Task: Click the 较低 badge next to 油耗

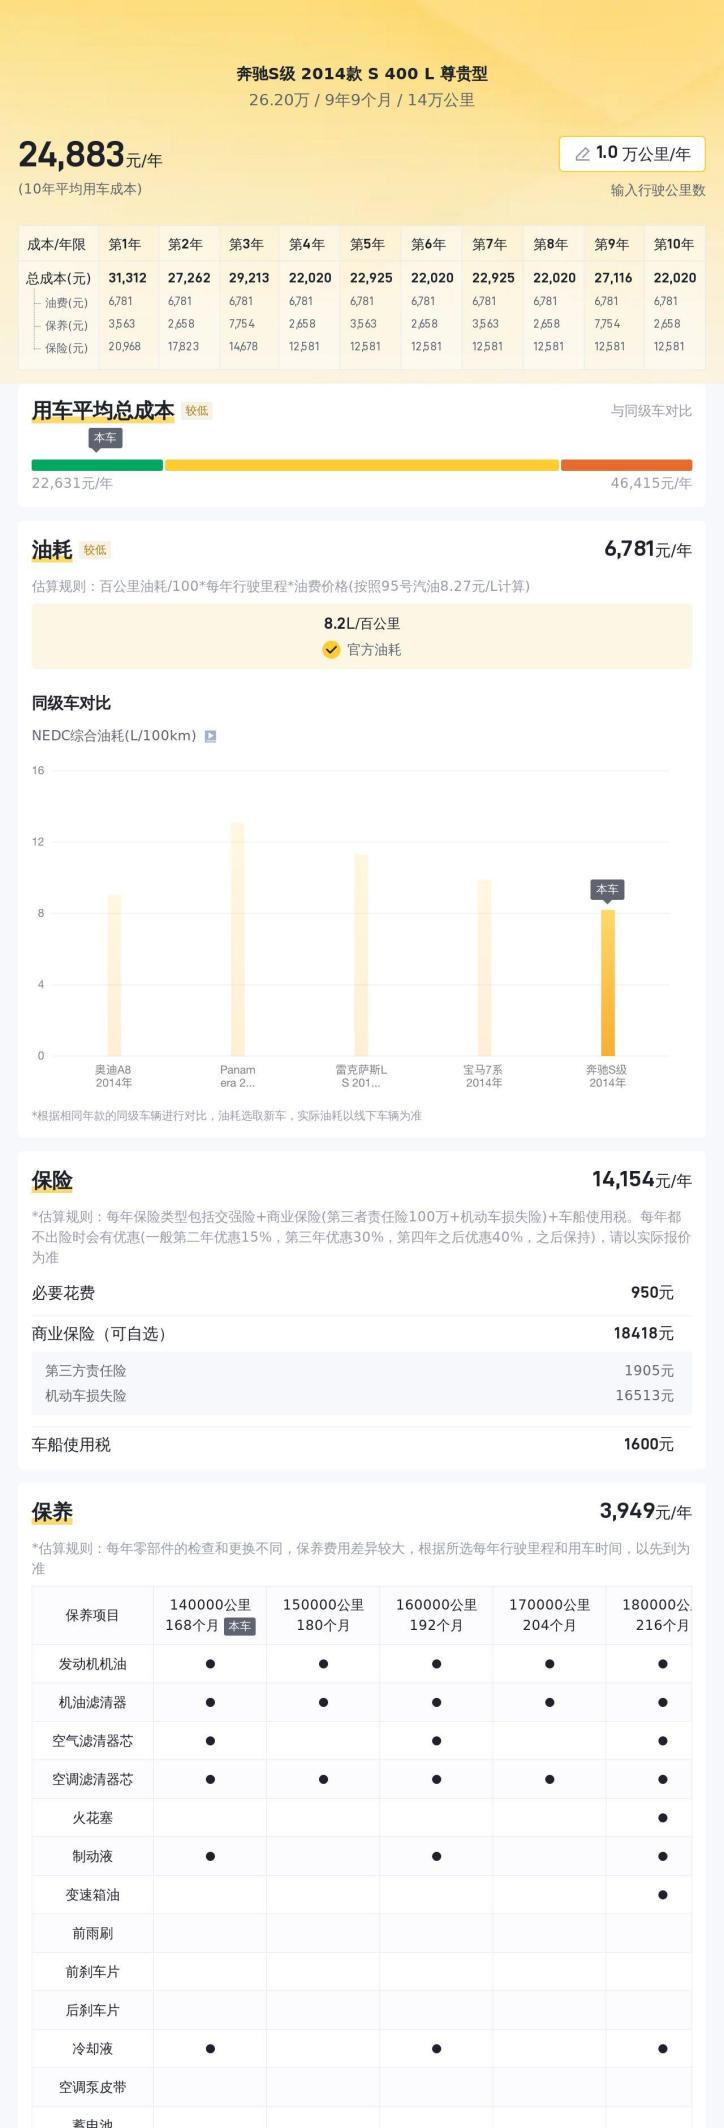Action: (95, 550)
